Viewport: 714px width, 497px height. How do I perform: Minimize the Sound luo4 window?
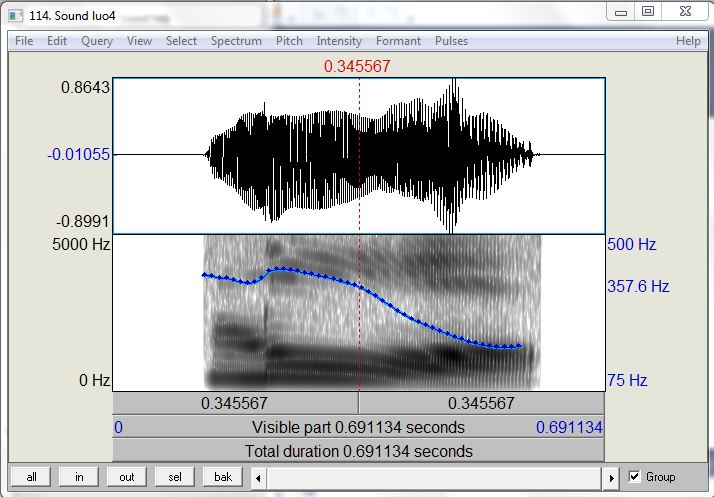tap(621, 12)
